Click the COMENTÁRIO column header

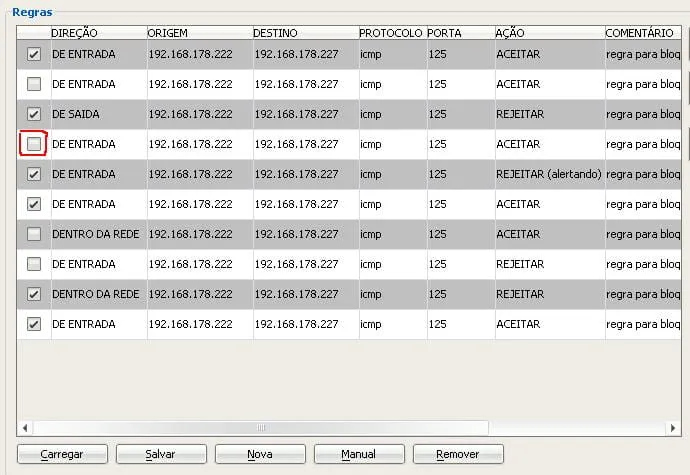643,33
